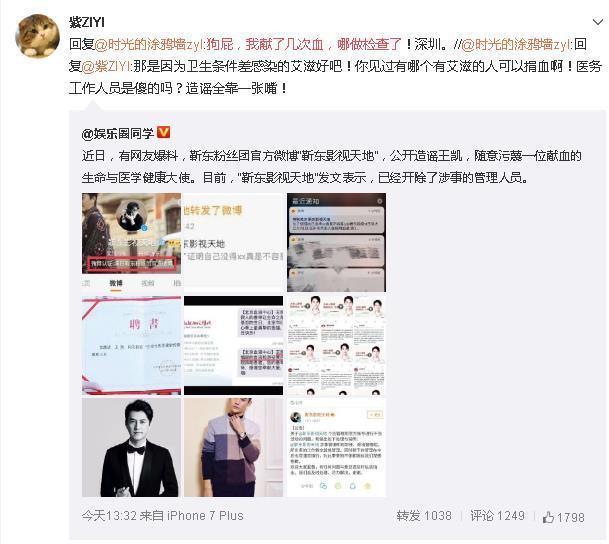View the chat messages screenshot thumbnail

[233, 345]
